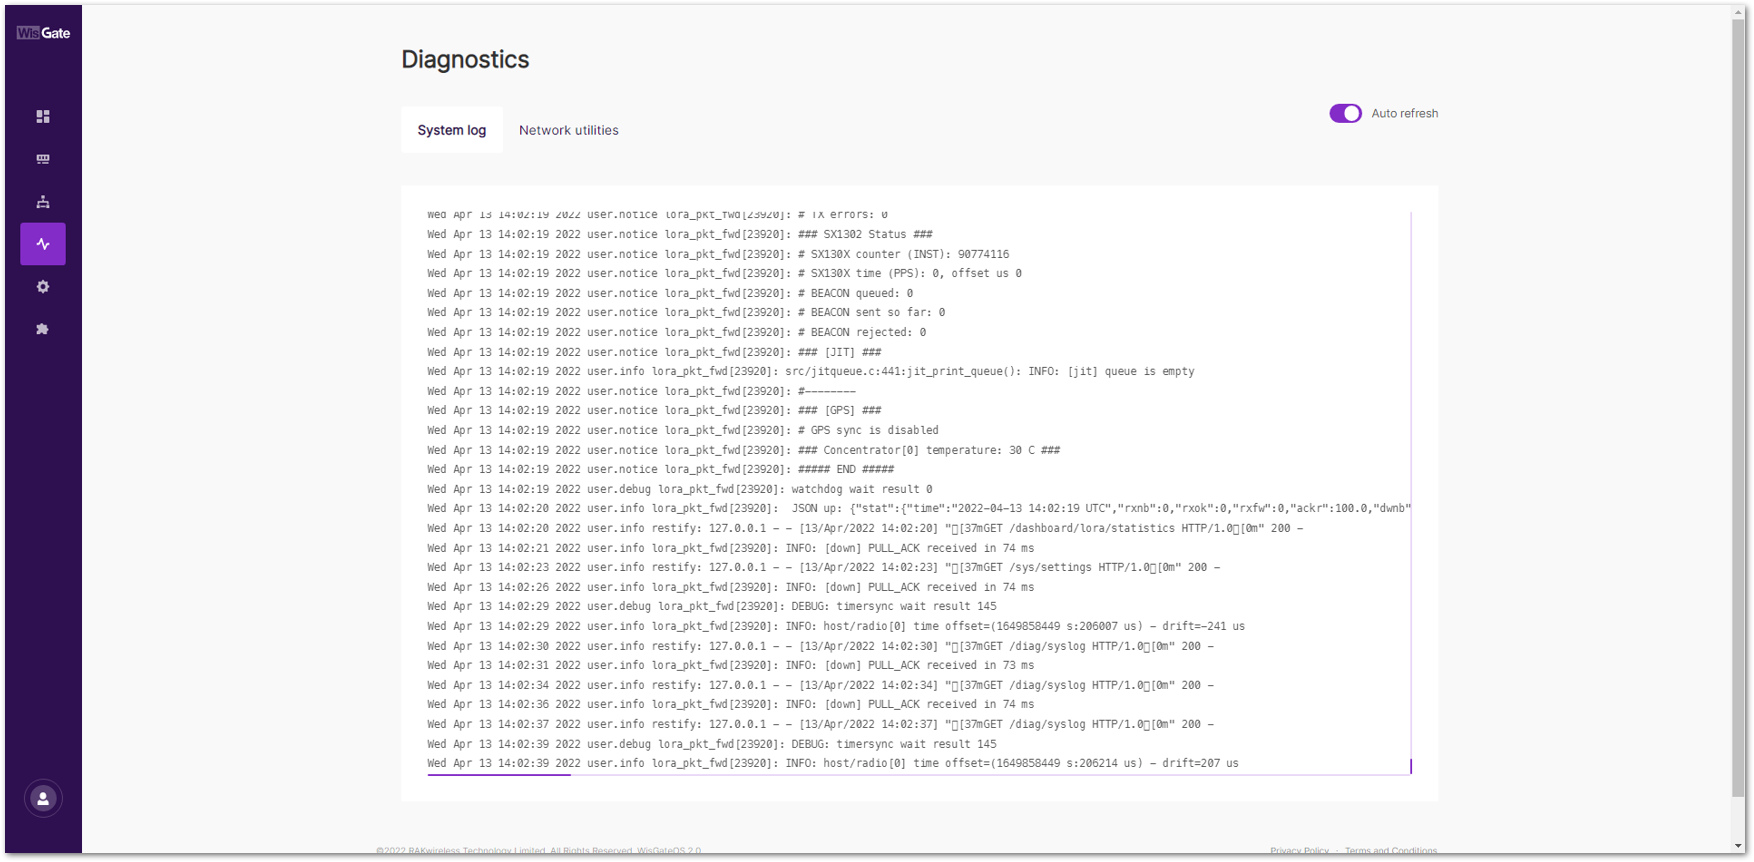The height and width of the screenshot is (862, 1754).
Task: Open the Dashboard grid icon in sidebar
Action: tap(43, 117)
